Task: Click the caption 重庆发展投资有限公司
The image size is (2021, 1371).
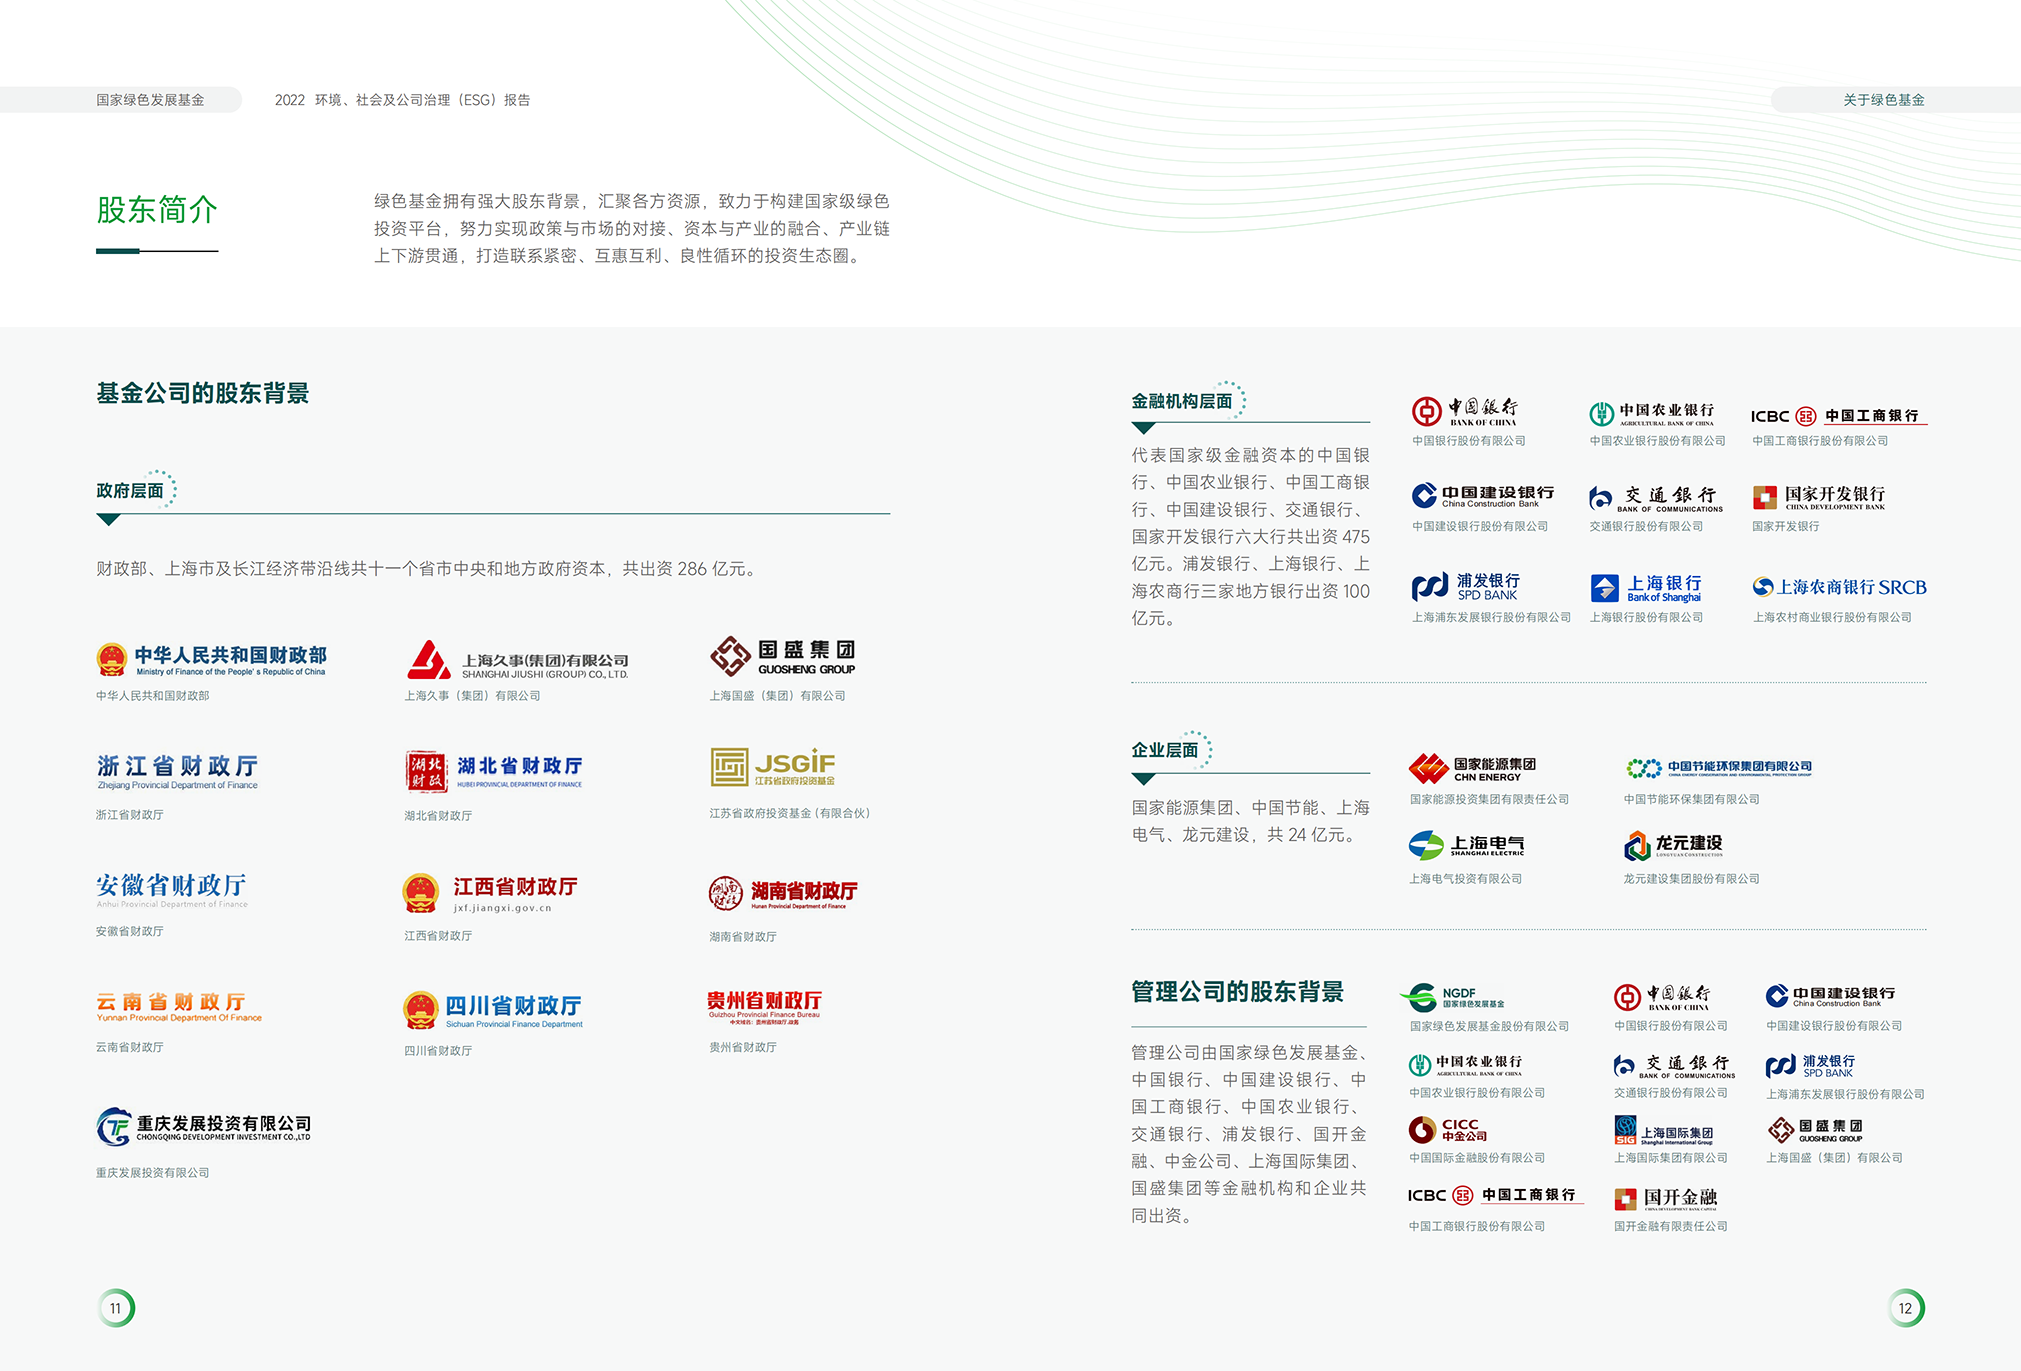Action: 152,1173
